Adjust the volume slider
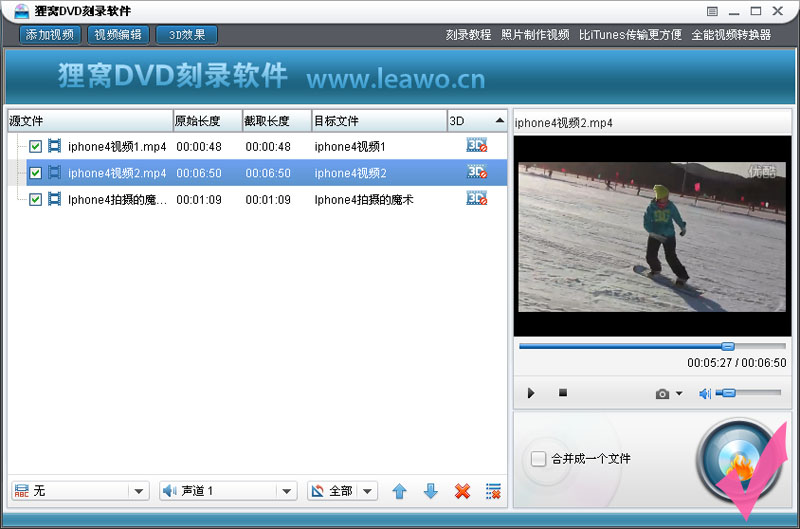800x529 pixels. (748, 393)
